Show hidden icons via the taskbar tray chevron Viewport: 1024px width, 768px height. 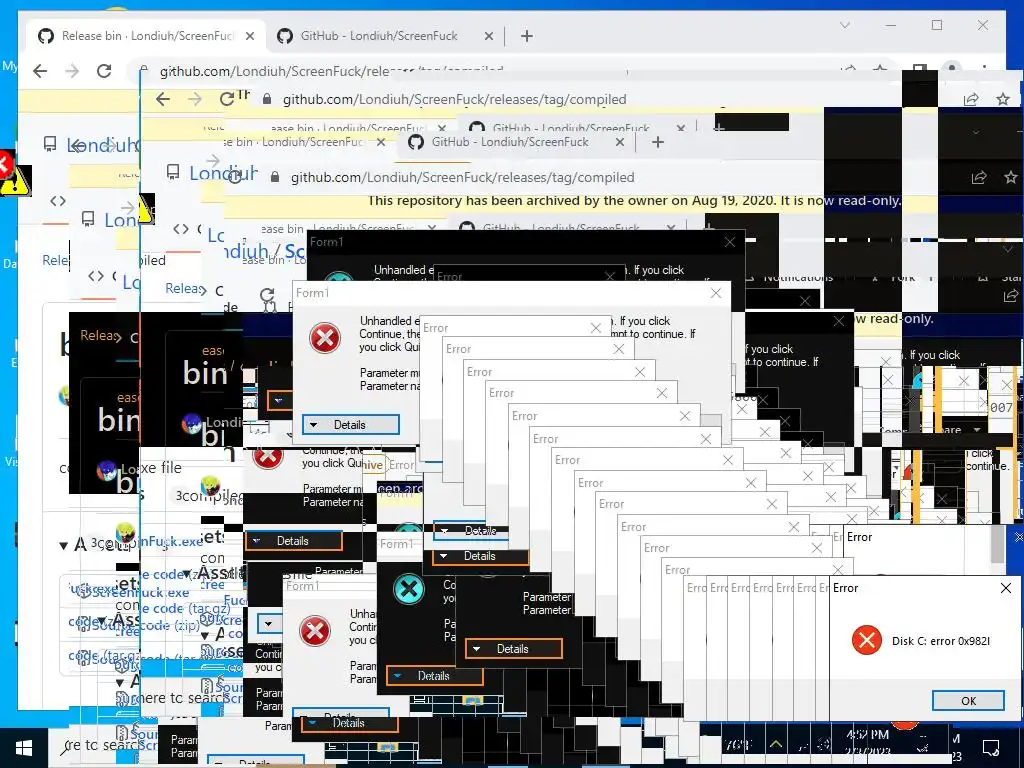tap(776, 744)
